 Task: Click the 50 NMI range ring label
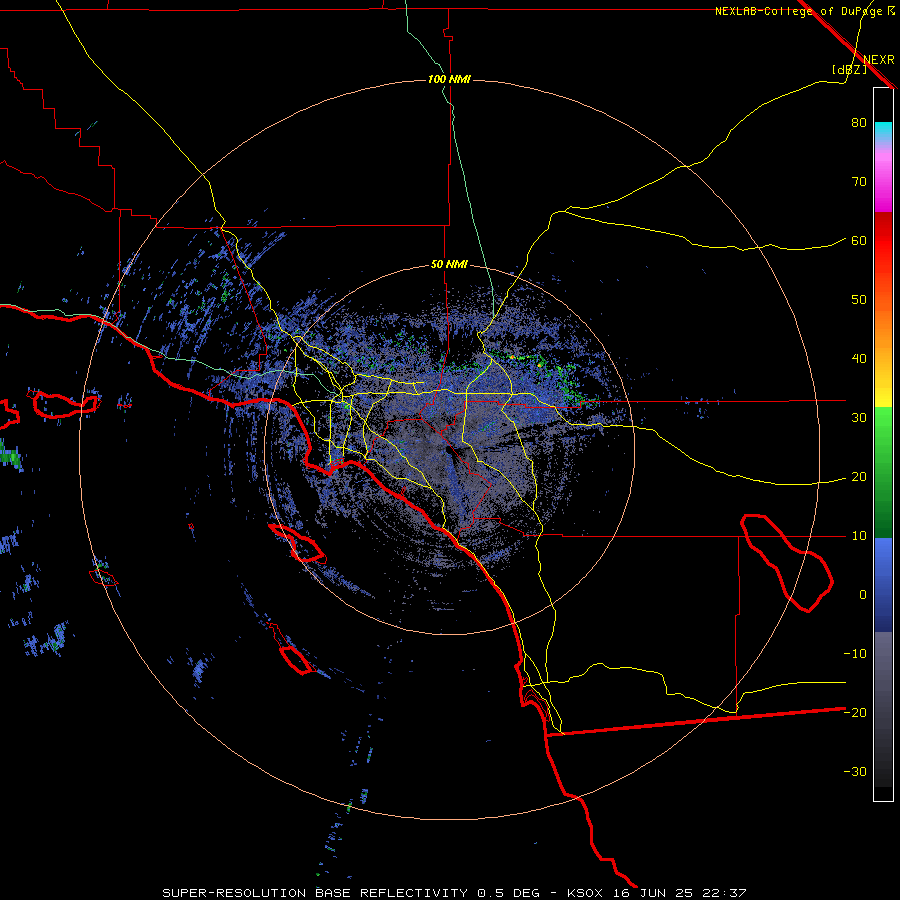[449, 265]
